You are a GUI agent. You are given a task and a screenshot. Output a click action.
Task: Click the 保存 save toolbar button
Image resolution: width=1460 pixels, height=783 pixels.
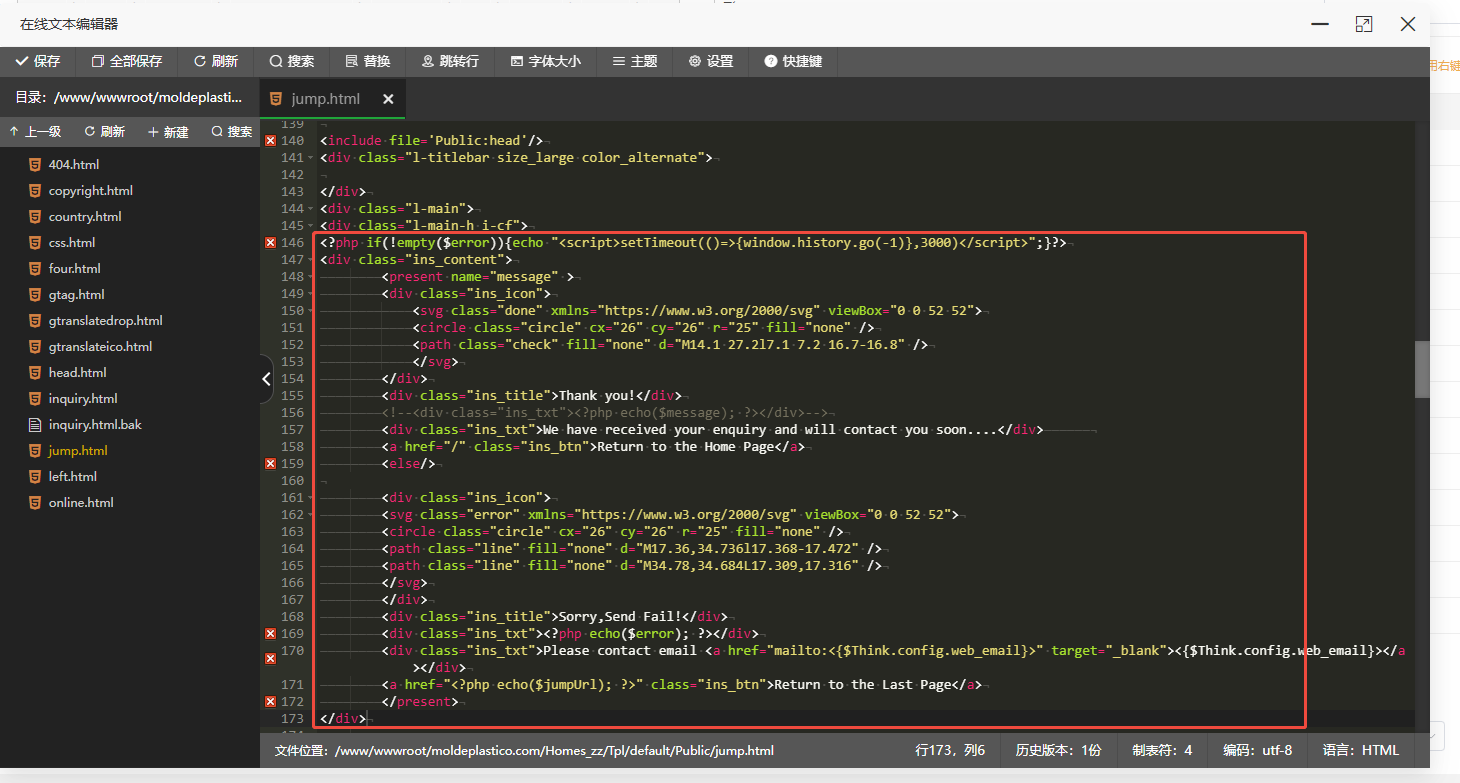(38, 61)
